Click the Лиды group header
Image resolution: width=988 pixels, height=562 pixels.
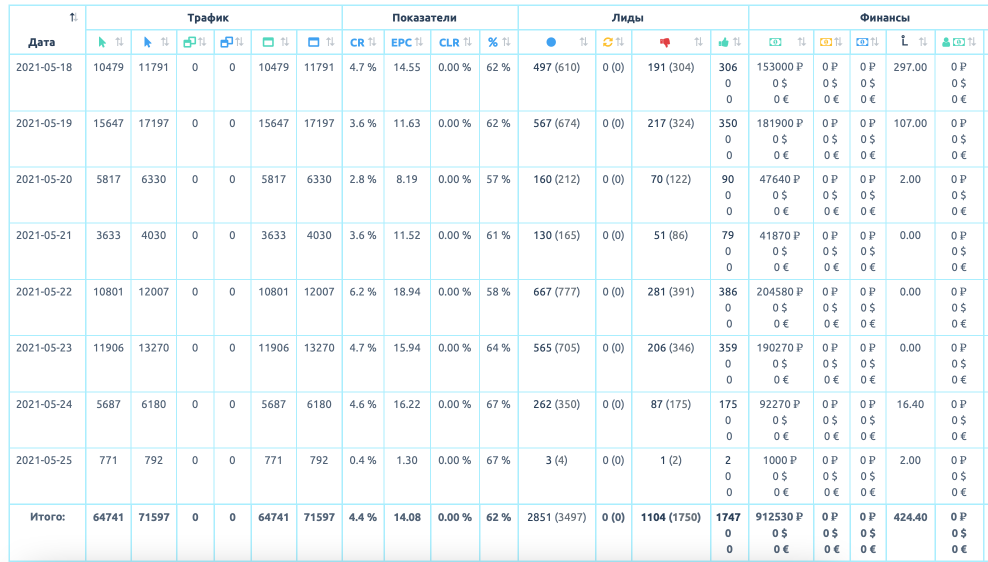coord(628,18)
